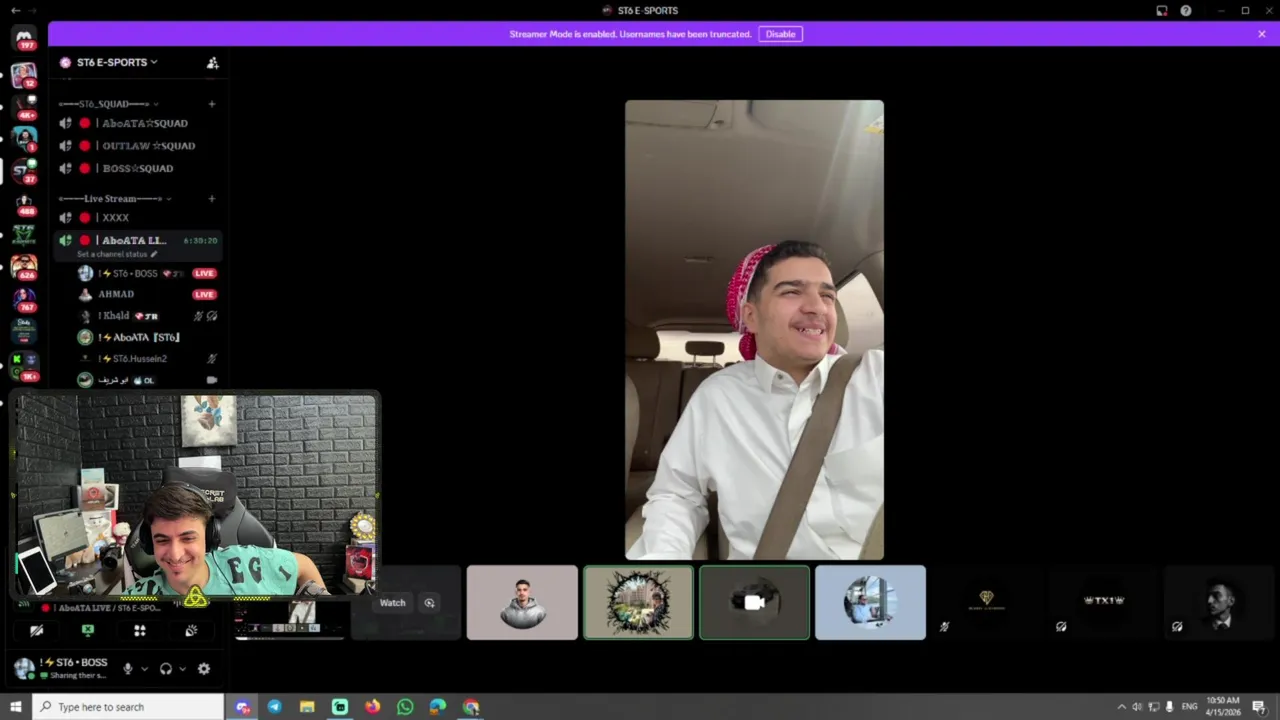The height and width of the screenshot is (720, 1280).
Task: Open Firefox from the taskbar
Action: [373, 707]
